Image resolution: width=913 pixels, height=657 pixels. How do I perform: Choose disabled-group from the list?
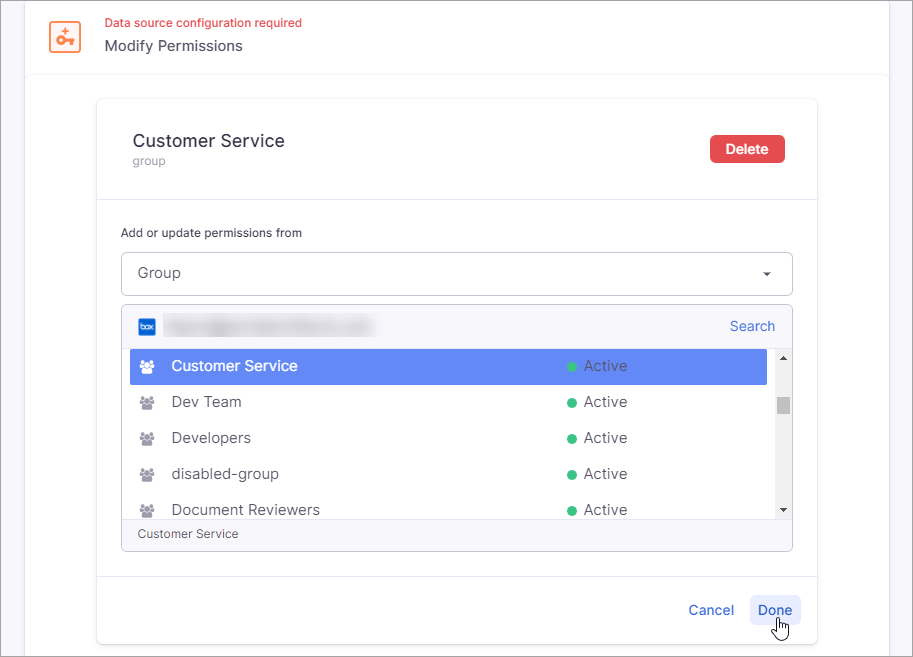click(x=225, y=474)
